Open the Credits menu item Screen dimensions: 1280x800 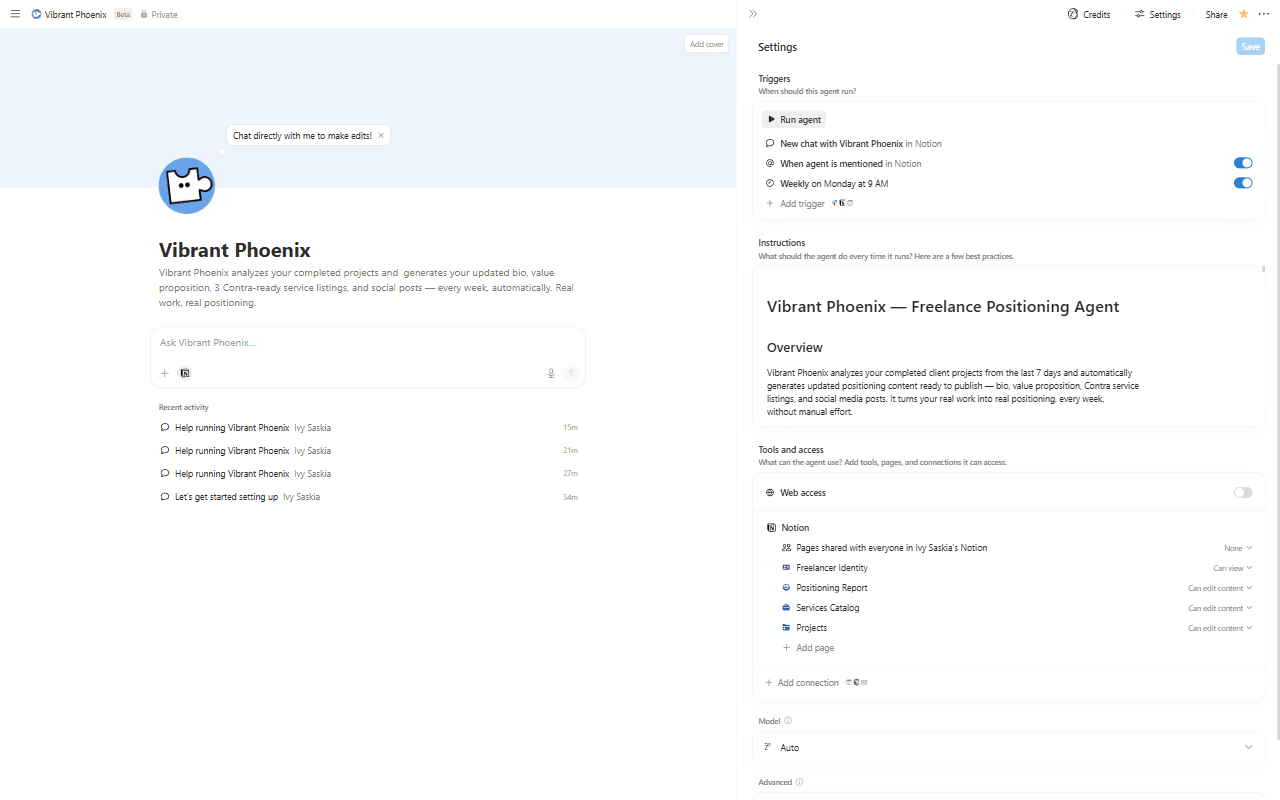1089,14
